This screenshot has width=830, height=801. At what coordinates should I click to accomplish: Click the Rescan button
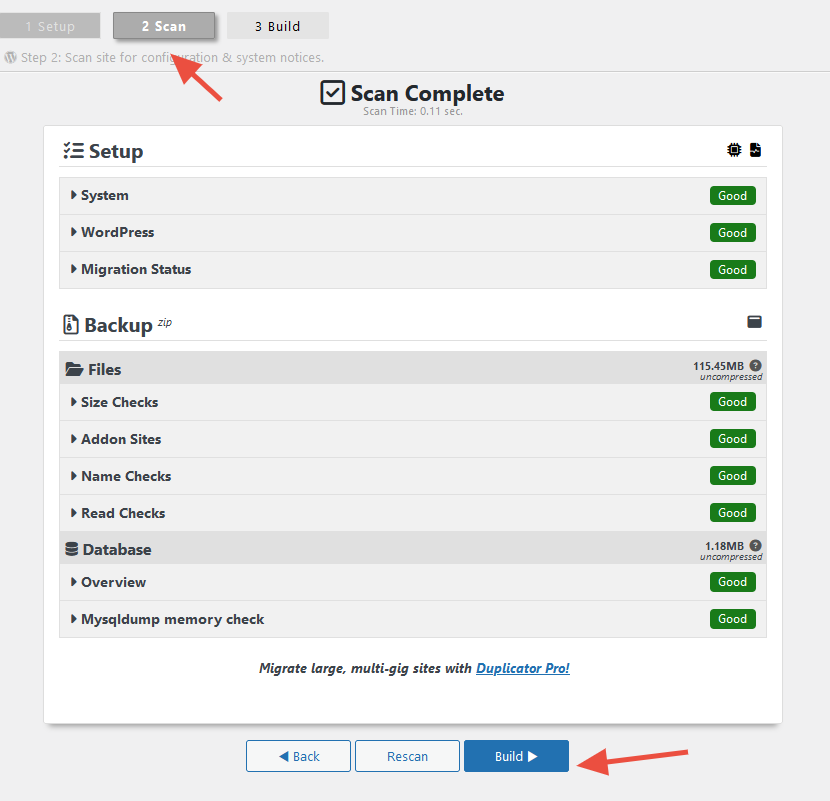point(407,756)
